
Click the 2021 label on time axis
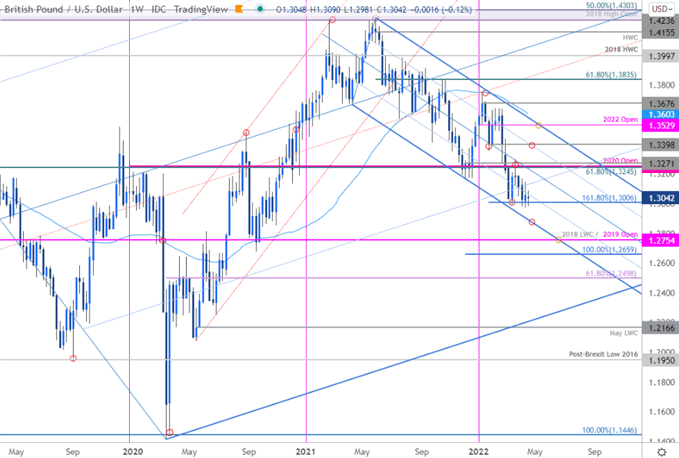tap(305, 450)
